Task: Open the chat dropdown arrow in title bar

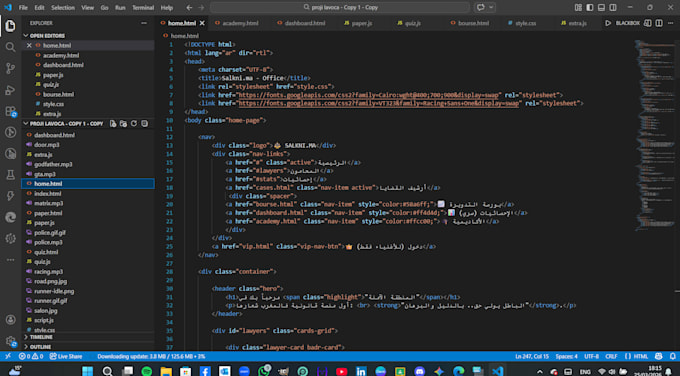Action: tap(491, 7)
